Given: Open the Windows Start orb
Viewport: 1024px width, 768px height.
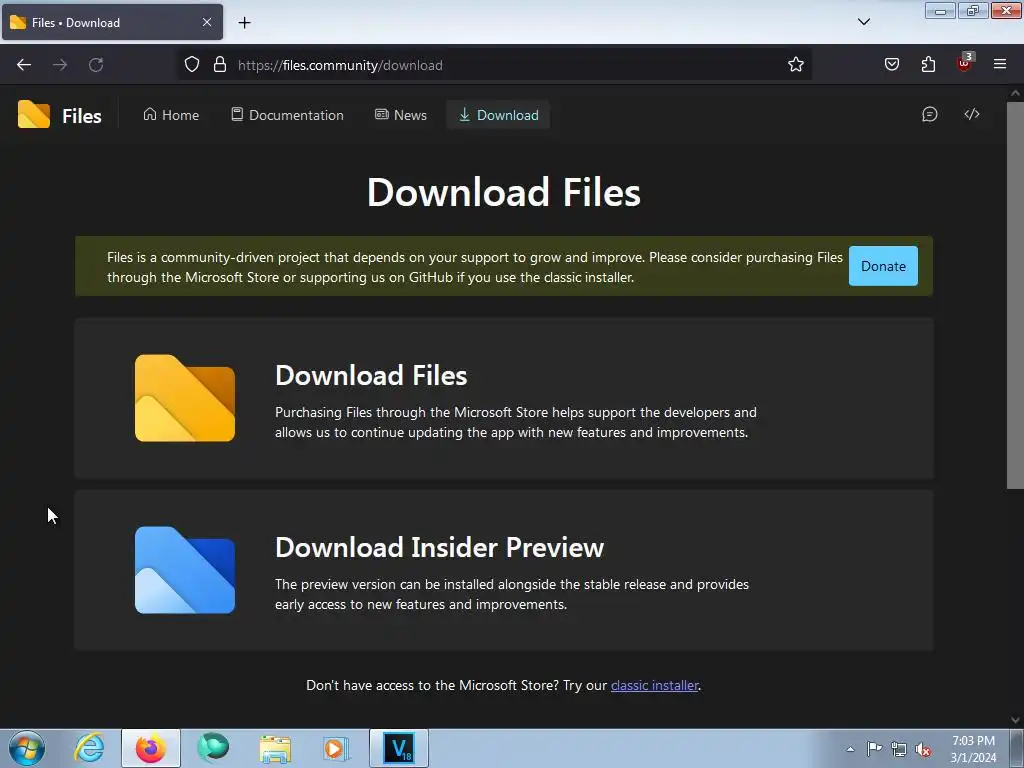Looking at the screenshot, I should point(27,748).
